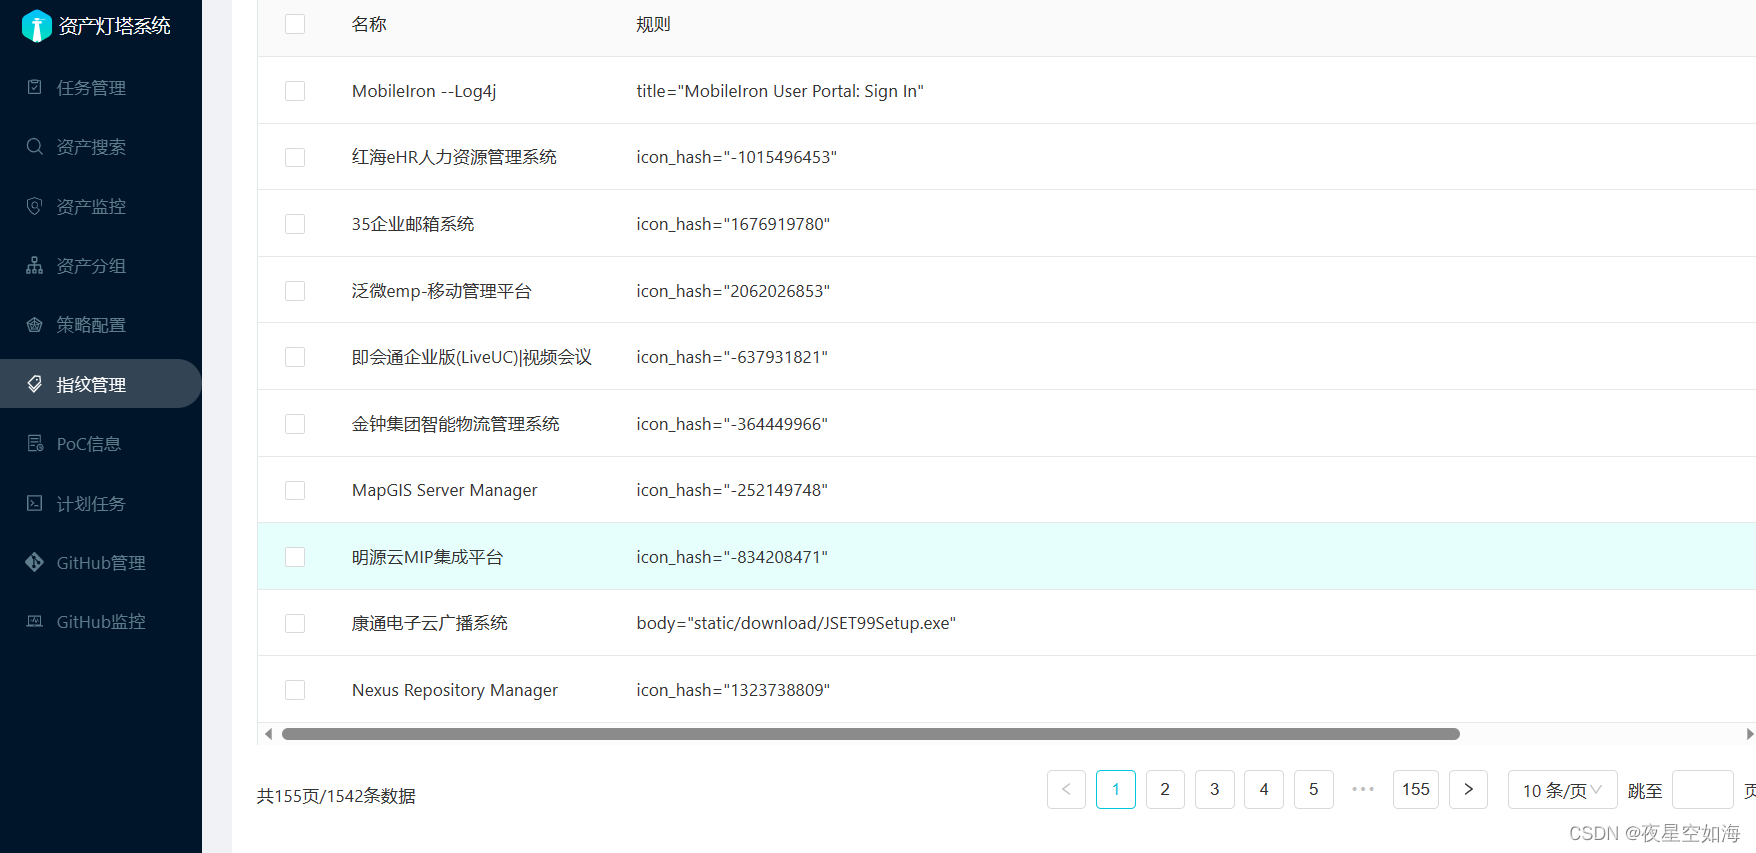Open GitHub监控 menu entry

pyautogui.click(x=101, y=622)
